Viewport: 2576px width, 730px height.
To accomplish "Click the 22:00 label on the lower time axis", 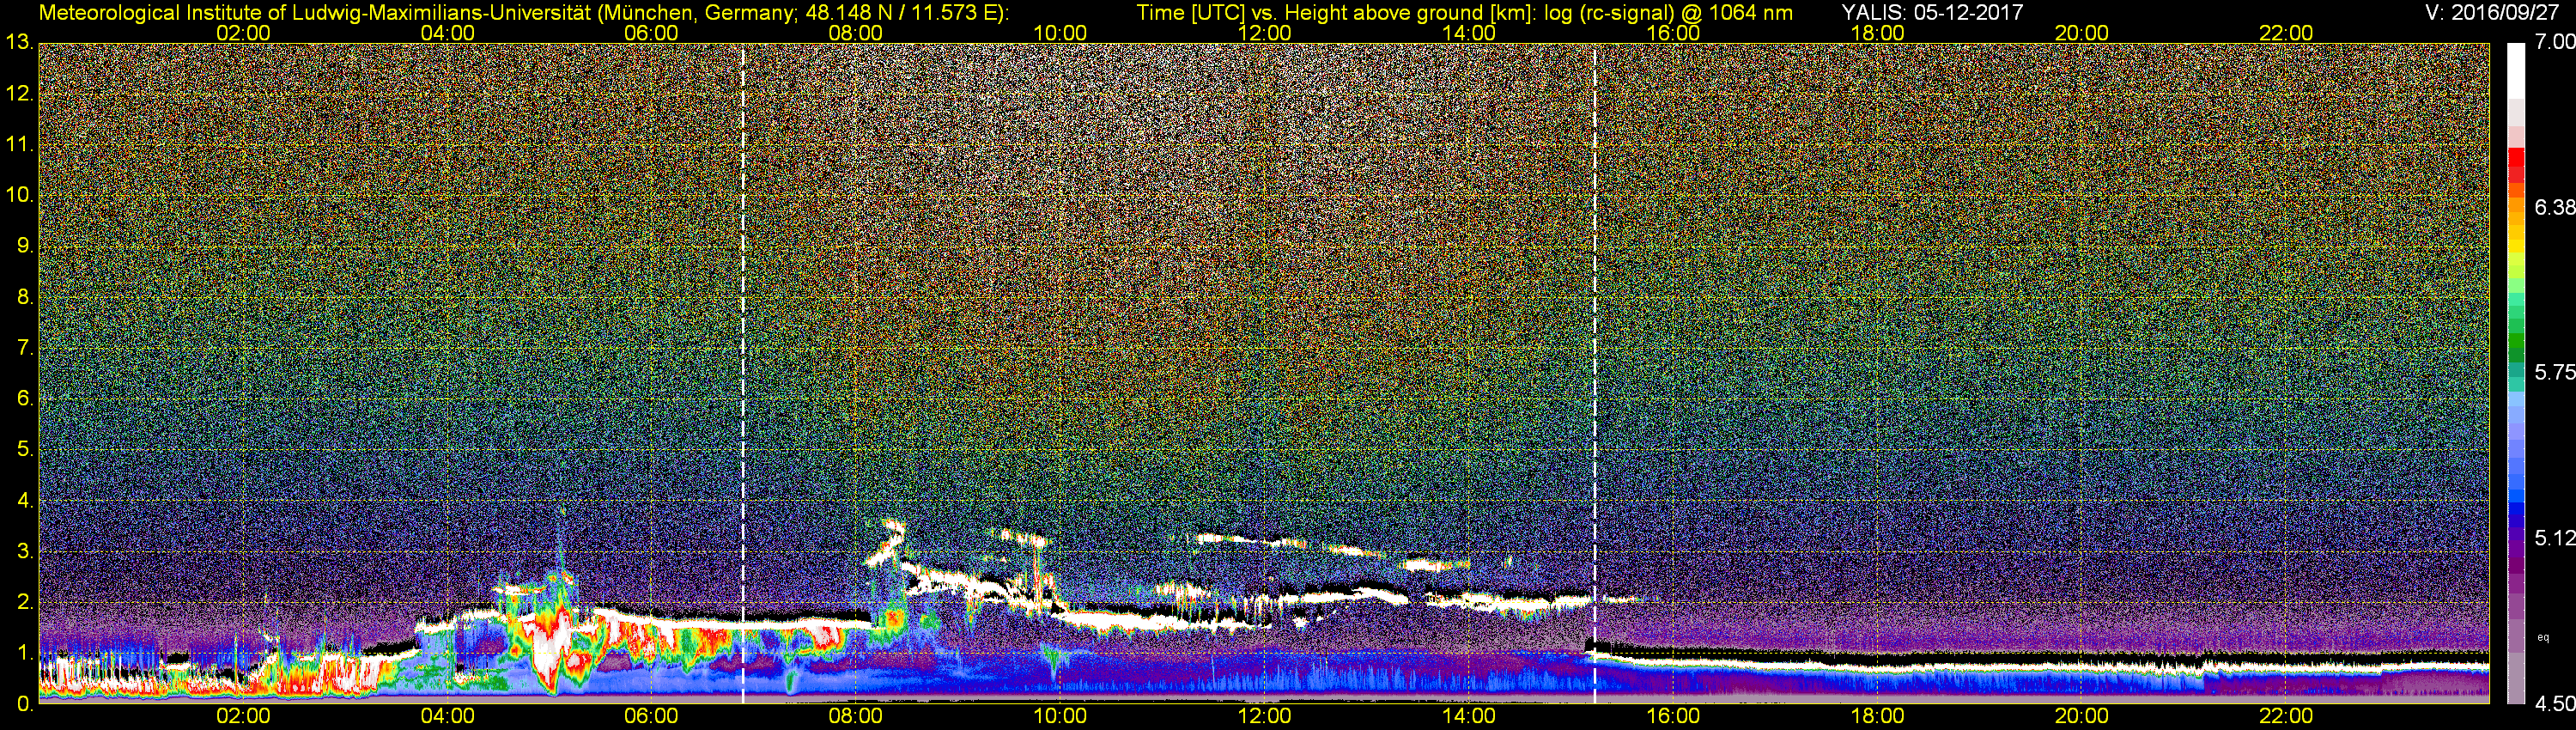I will point(2286,716).
